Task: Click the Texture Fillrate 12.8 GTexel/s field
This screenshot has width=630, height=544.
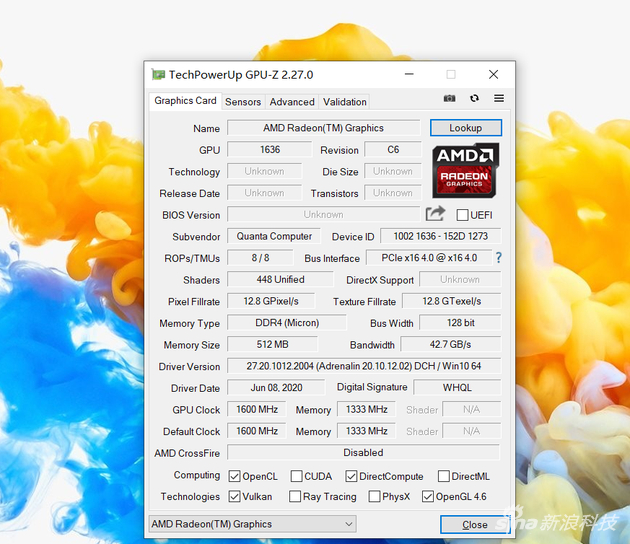Action: point(452,301)
